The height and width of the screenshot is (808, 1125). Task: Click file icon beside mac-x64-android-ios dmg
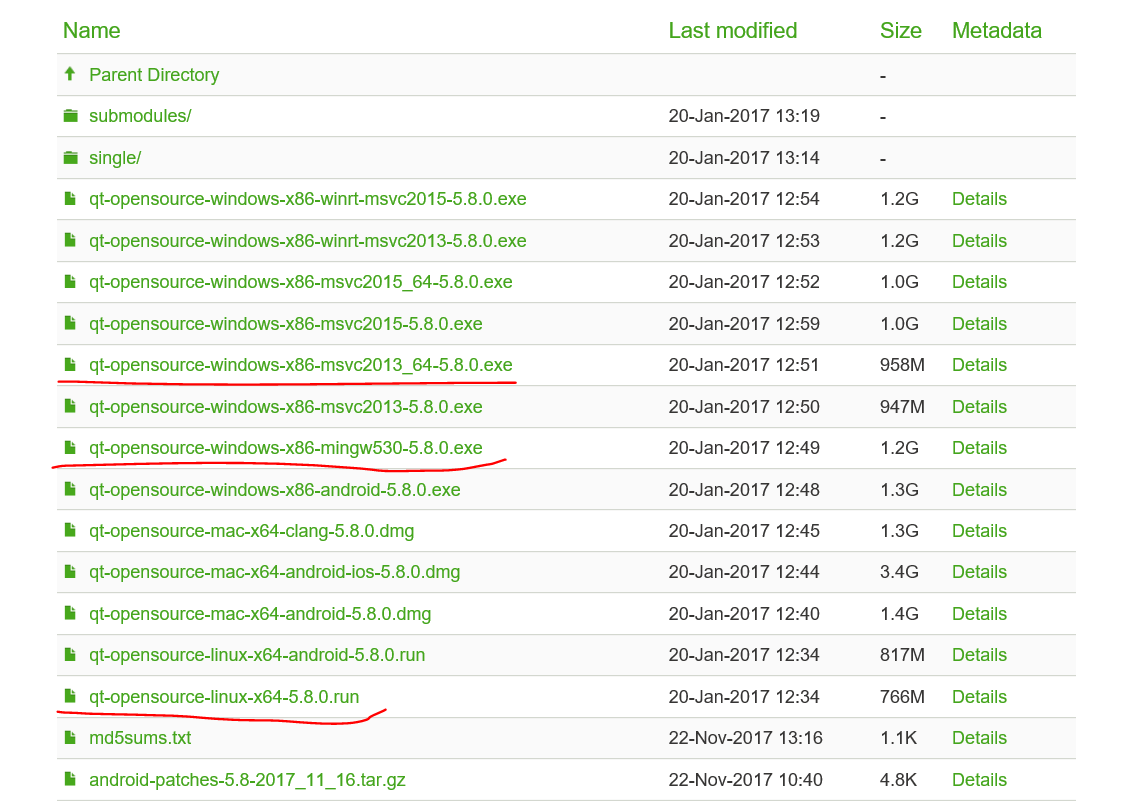70,571
